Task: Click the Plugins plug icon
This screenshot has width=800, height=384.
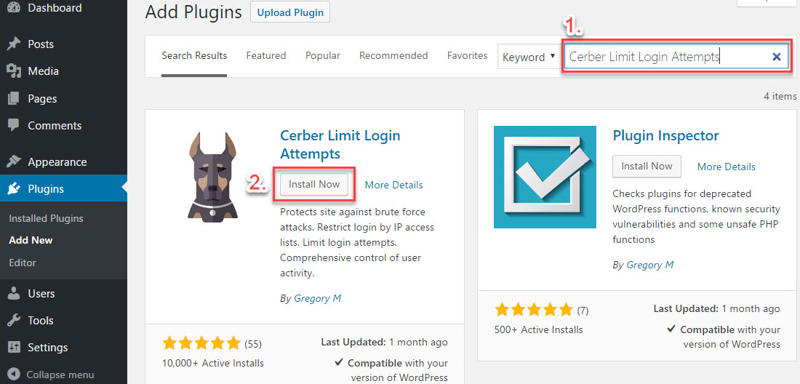Action: pos(14,189)
